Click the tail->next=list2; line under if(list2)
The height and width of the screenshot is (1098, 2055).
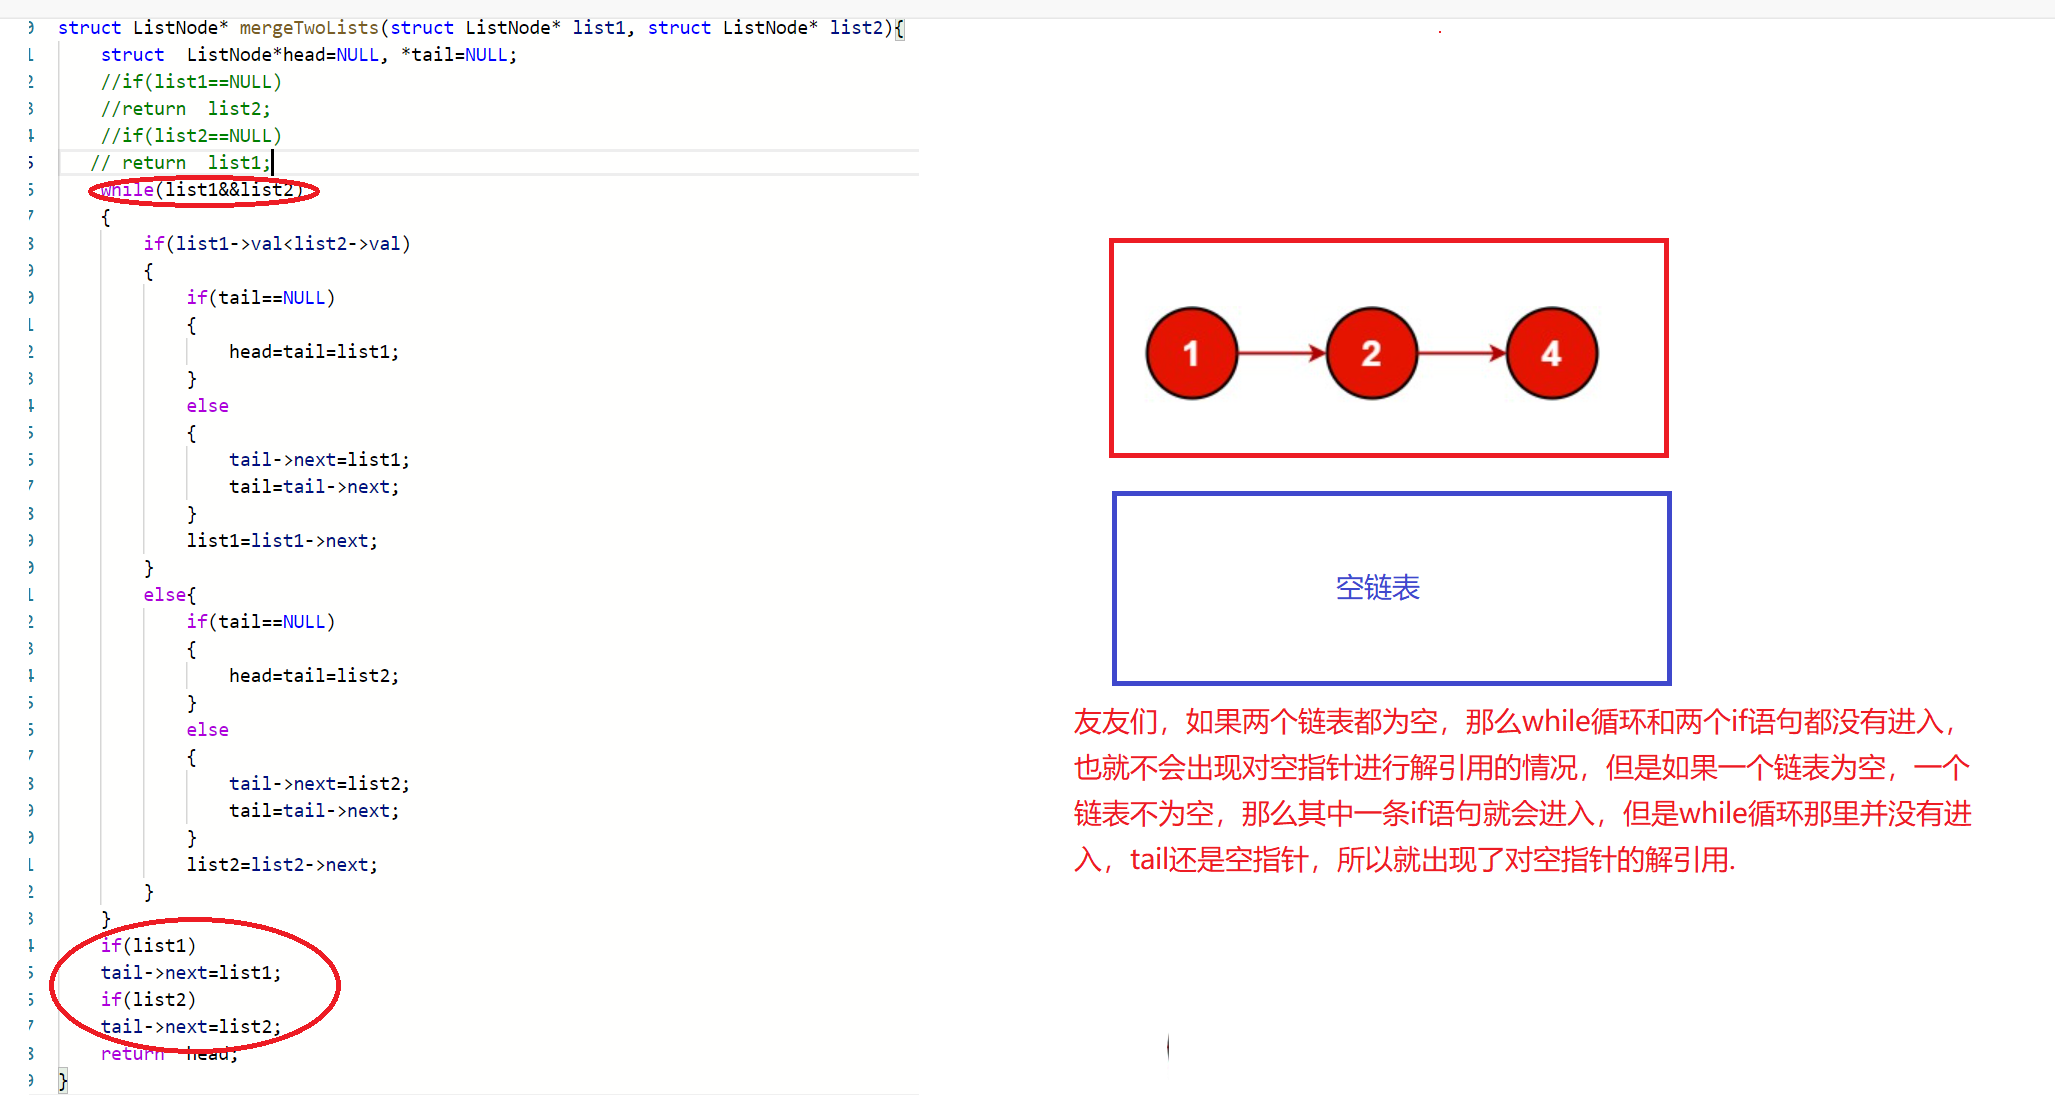191,1027
